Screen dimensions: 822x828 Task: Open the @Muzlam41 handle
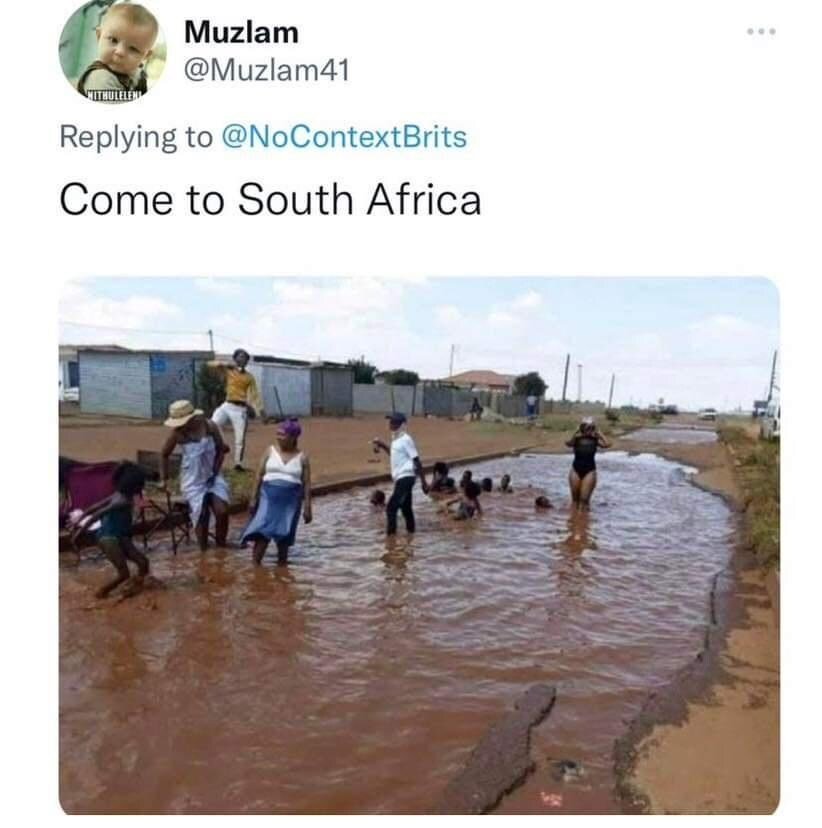point(267,69)
